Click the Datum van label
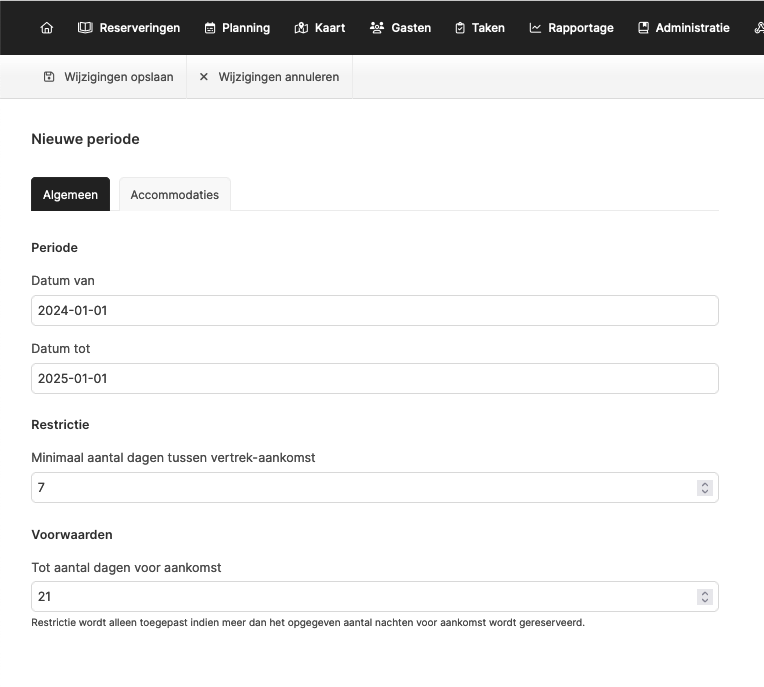The height and width of the screenshot is (687, 764). [63, 281]
